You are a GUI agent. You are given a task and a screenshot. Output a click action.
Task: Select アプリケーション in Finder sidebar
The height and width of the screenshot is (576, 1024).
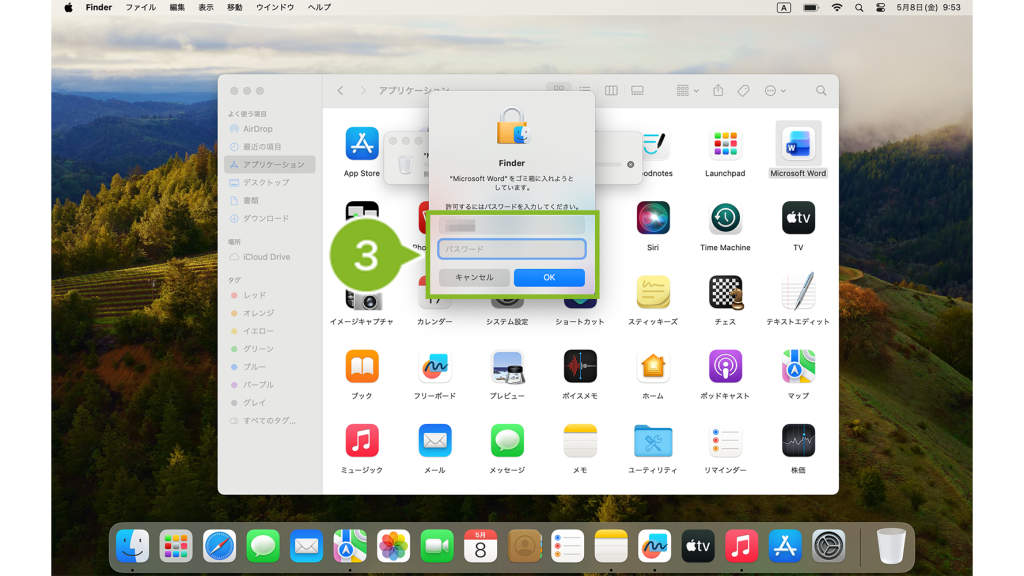269,165
